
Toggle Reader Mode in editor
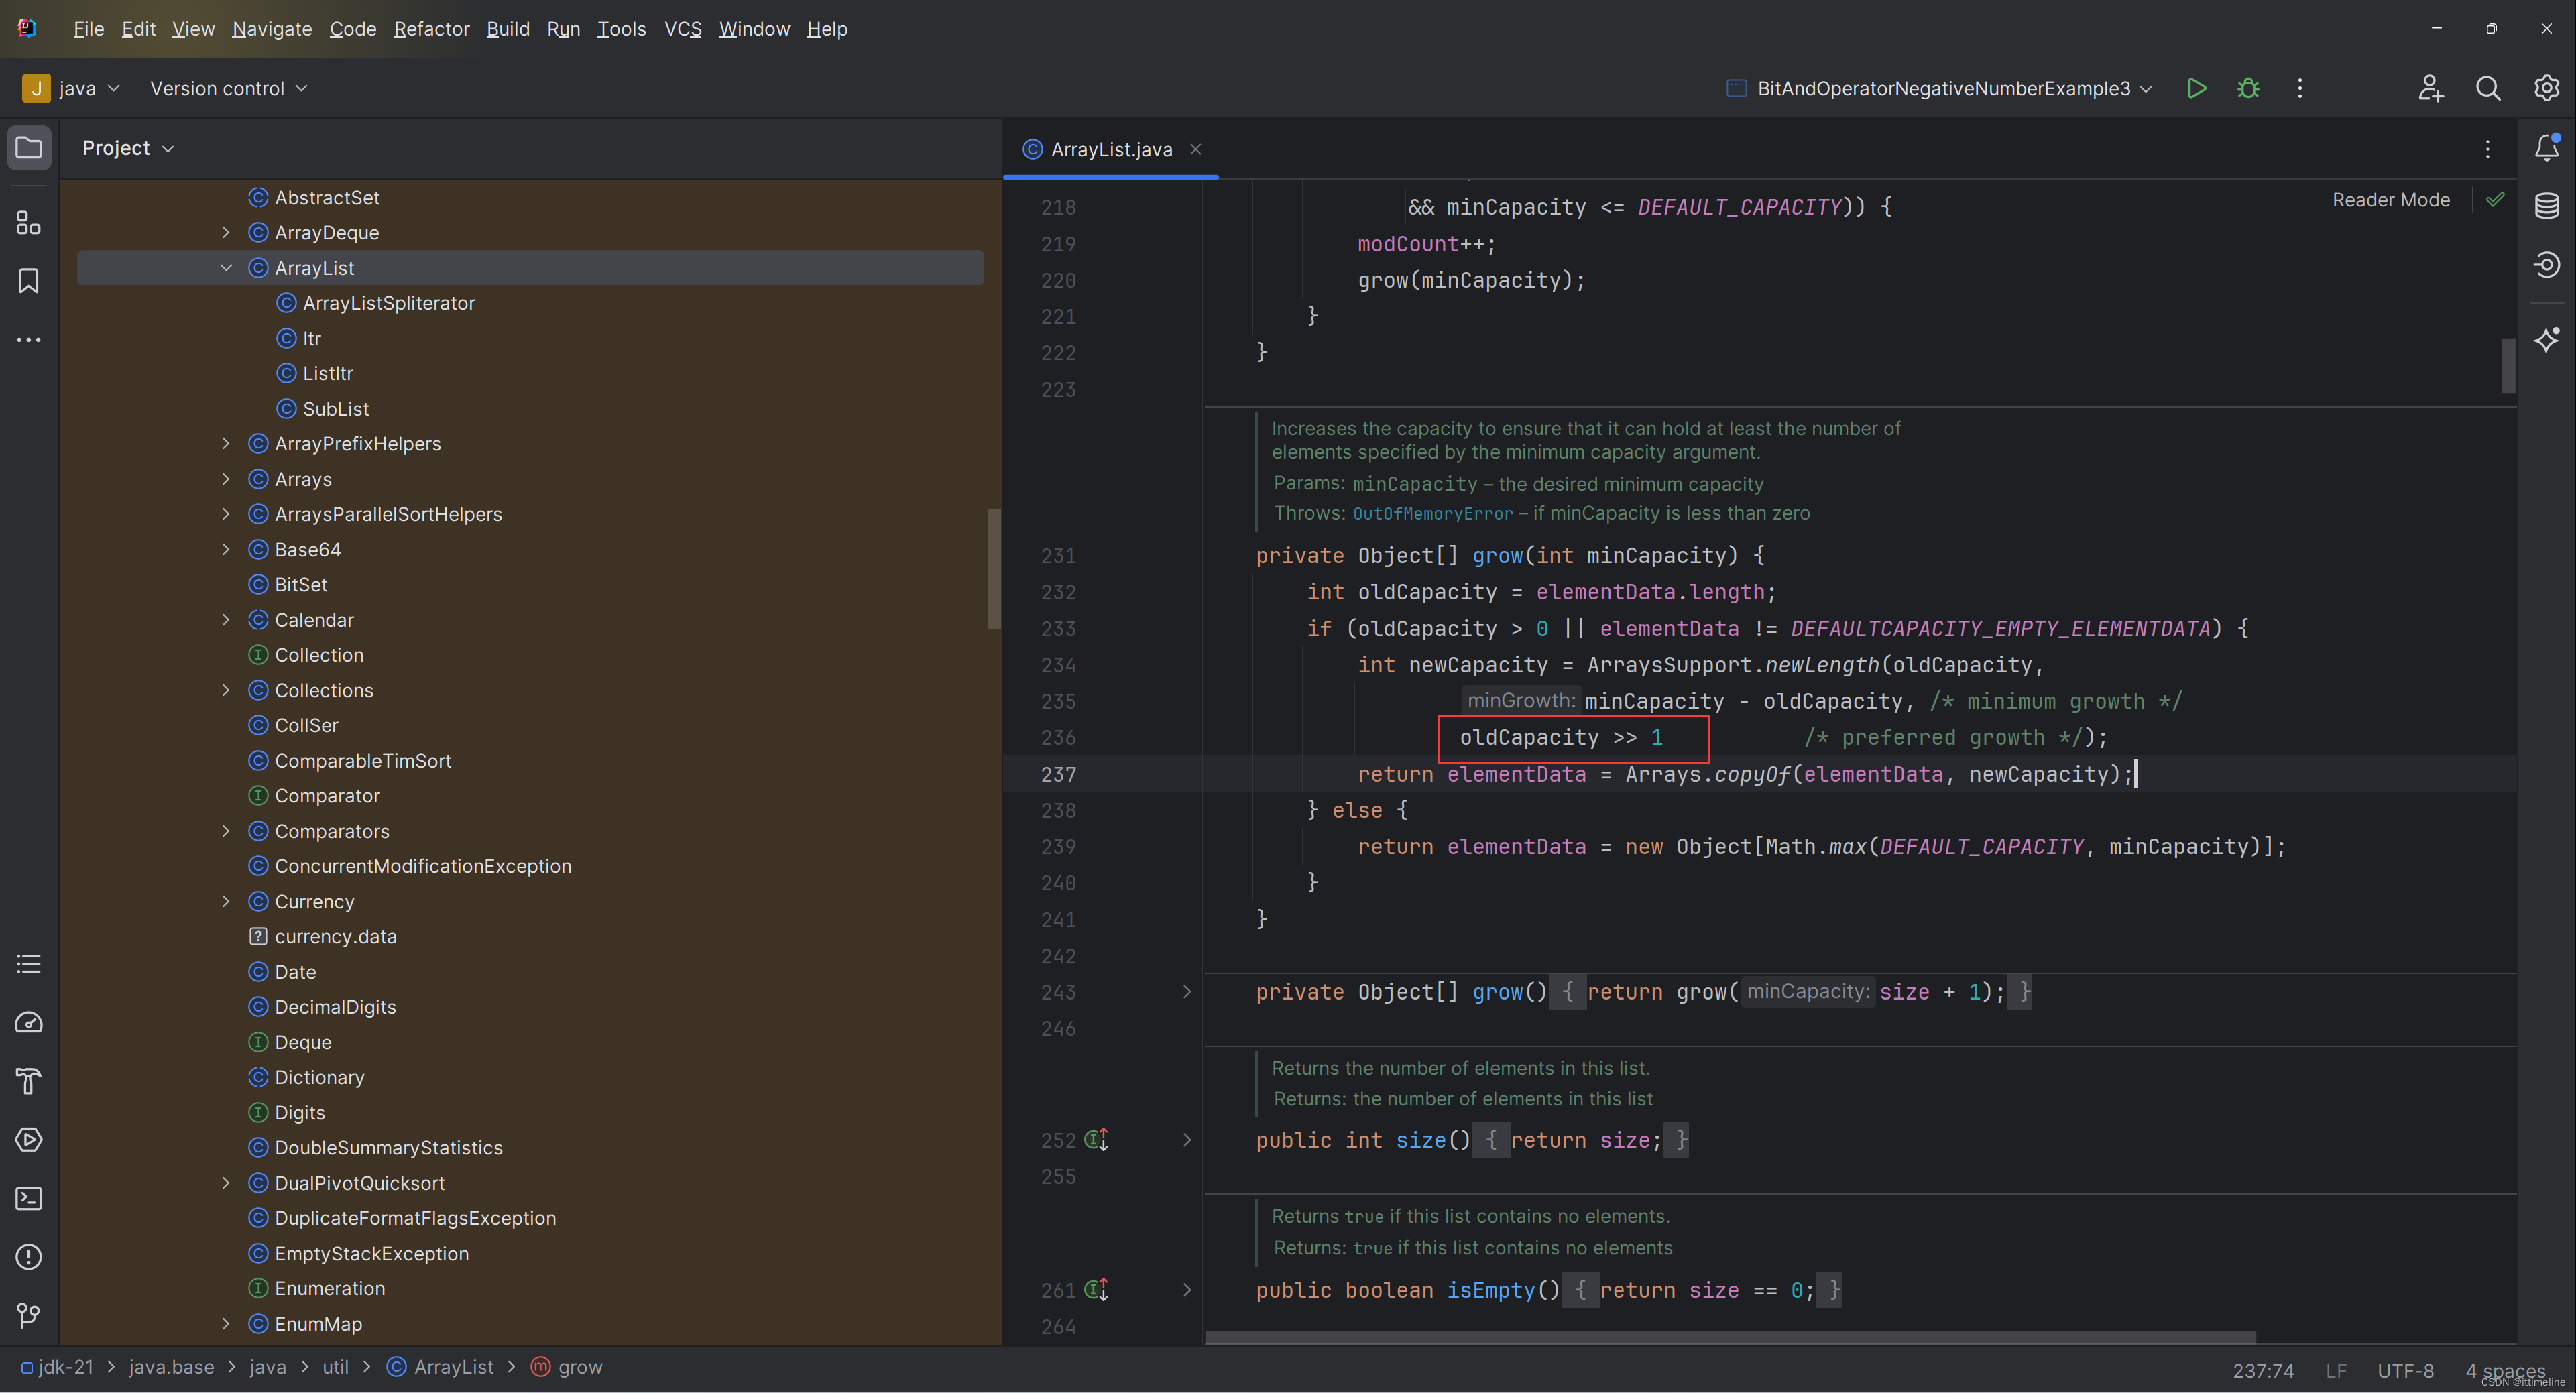2391,200
